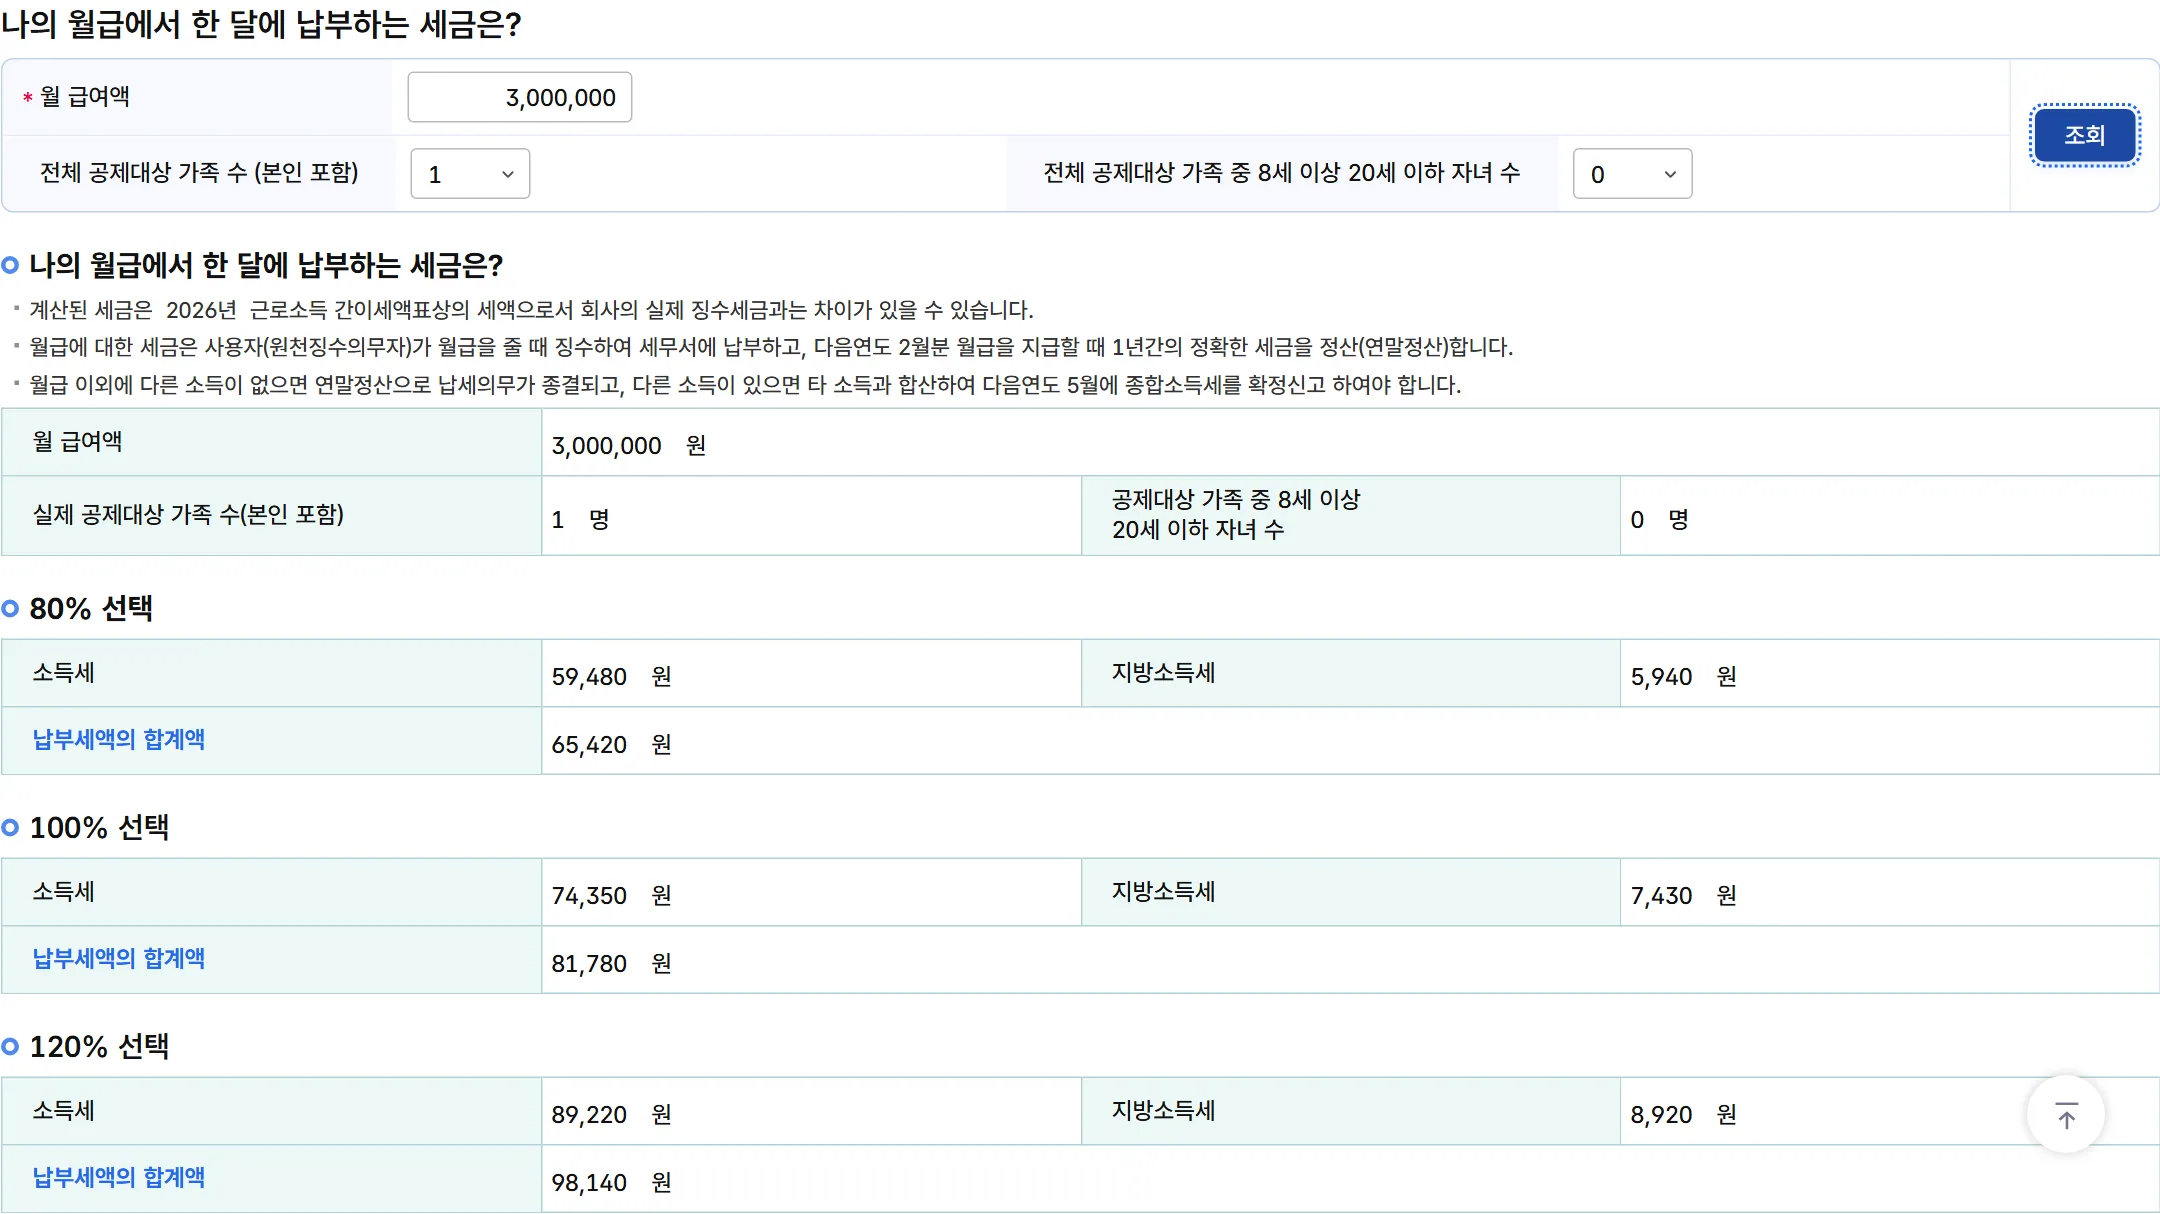Select the 98,140 원 total amount
This screenshot has width=2160, height=1214.
click(x=612, y=1183)
